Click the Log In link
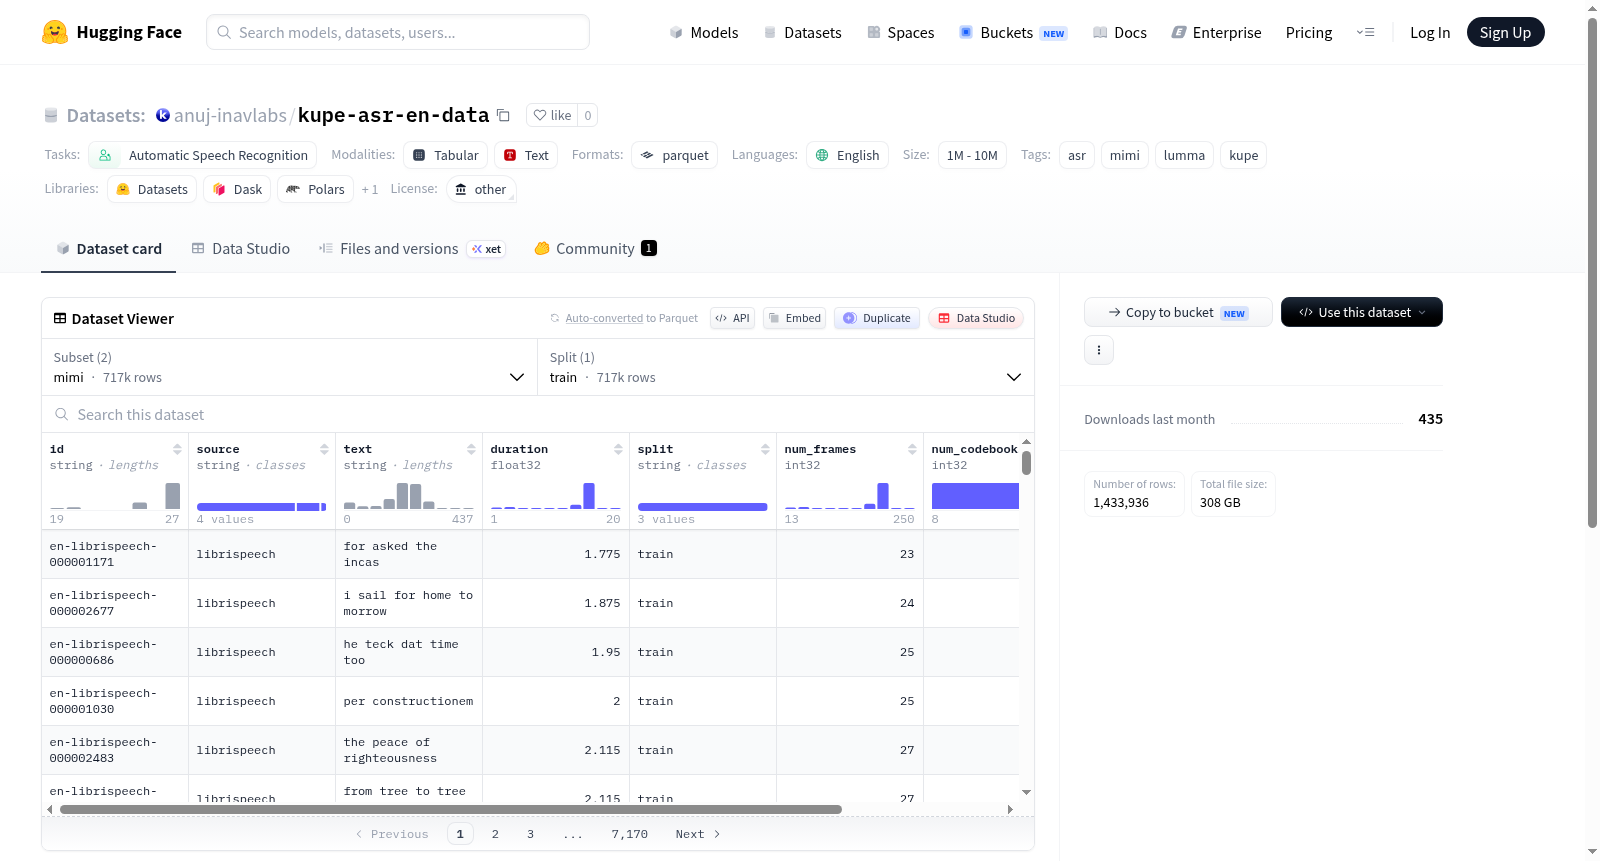1600x861 pixels. [1430, 32]
